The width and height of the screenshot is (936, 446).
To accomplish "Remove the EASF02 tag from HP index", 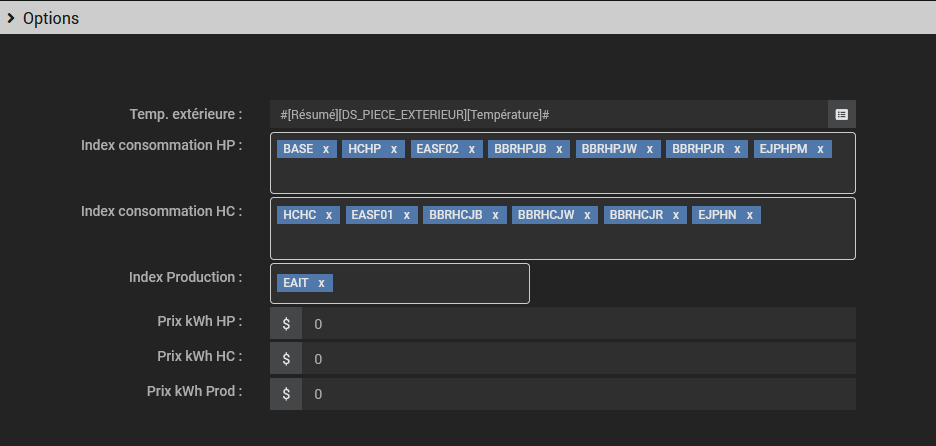I will click(471, 149).
